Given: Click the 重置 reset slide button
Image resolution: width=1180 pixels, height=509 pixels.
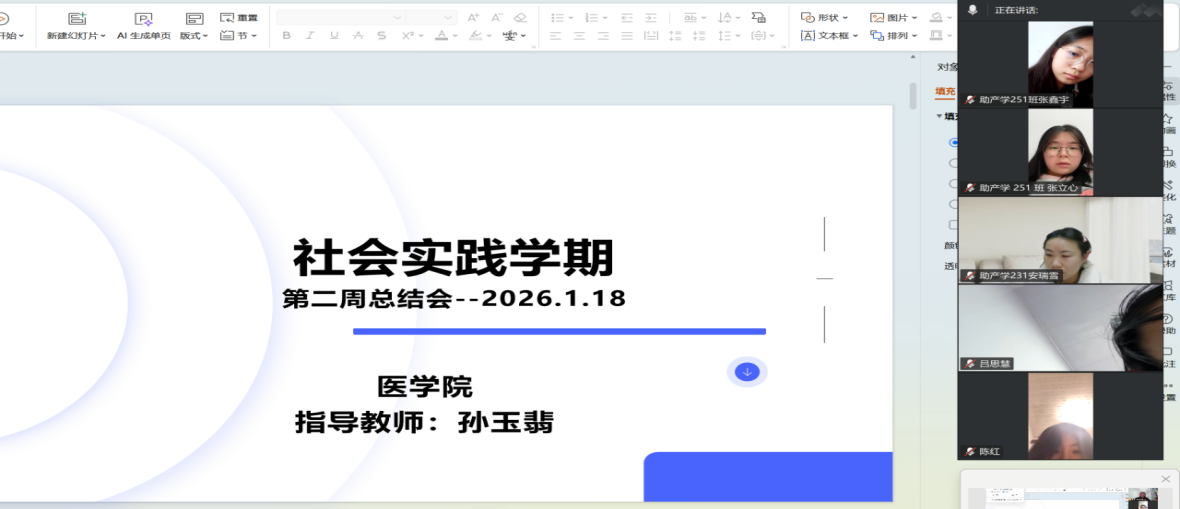Looking at the screenshot, I should click(239, 17).
